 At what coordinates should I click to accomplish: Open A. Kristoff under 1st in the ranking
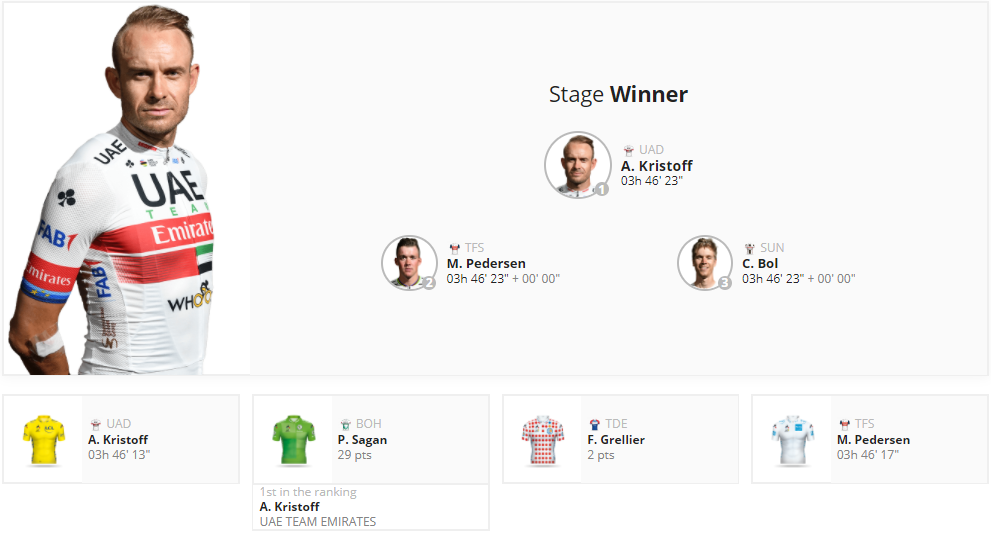pos(289,507)
